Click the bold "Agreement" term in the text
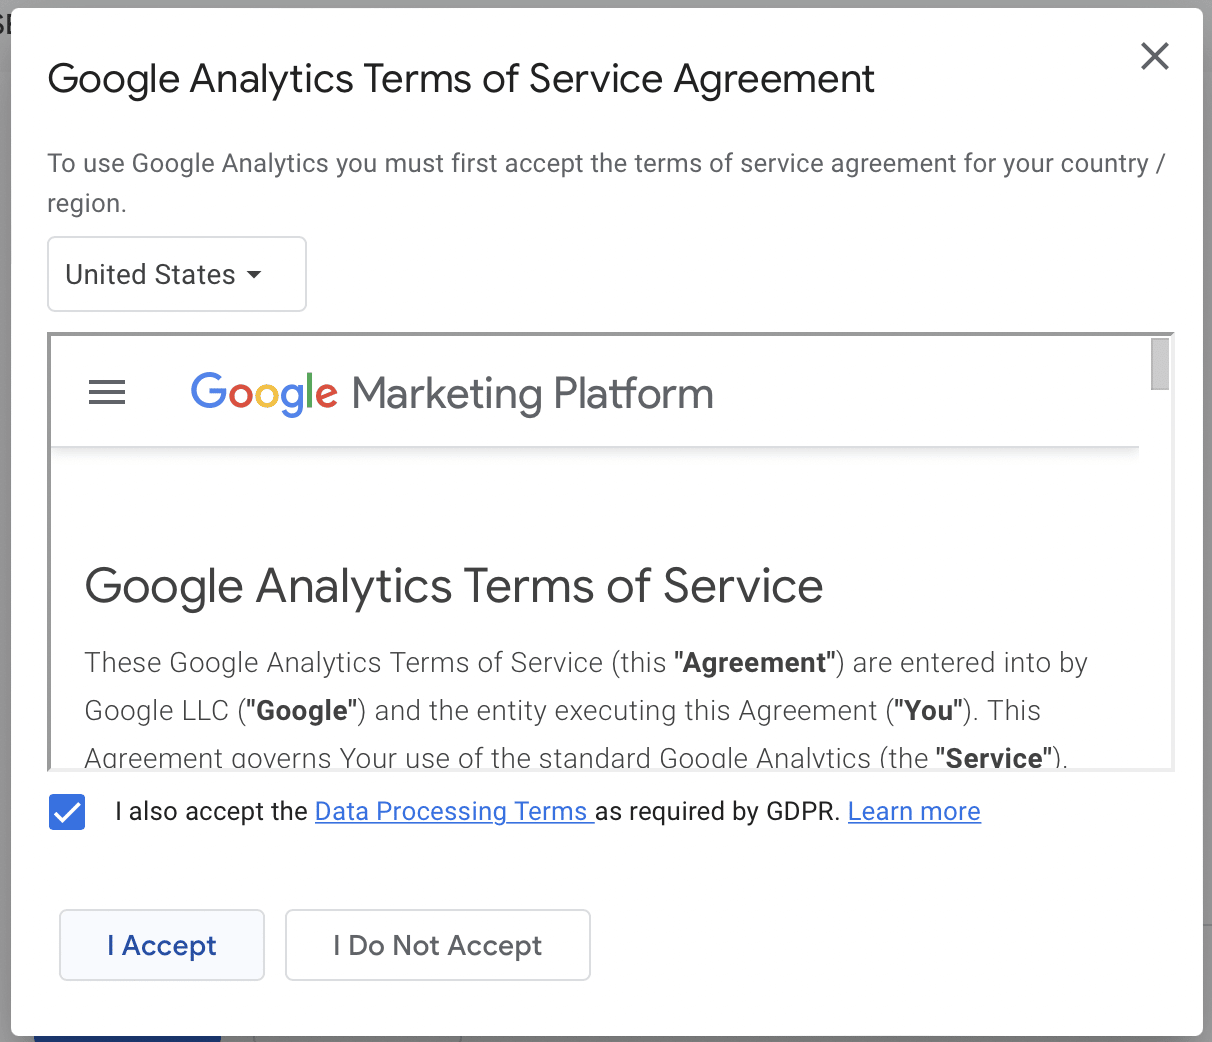 tap(755, 663)
